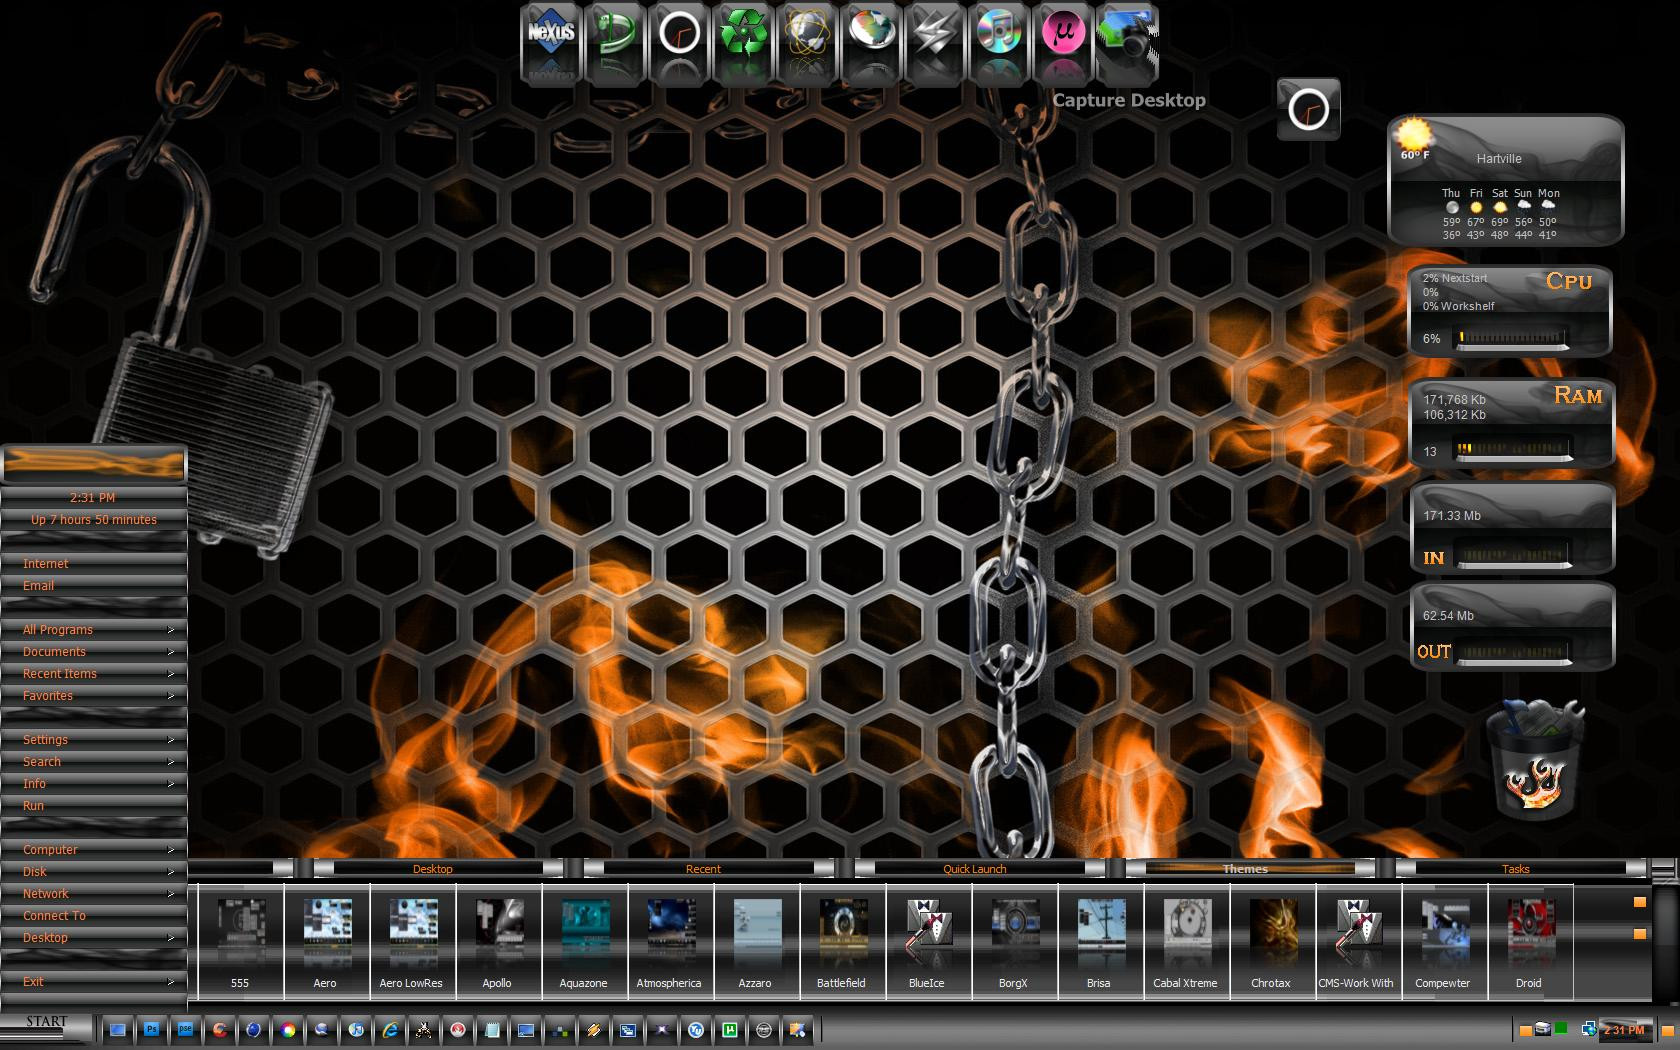The width and height of the screenshot is (1680, 1050).
Task: Expand the All Programs submenu
Action: coord(94,629)
